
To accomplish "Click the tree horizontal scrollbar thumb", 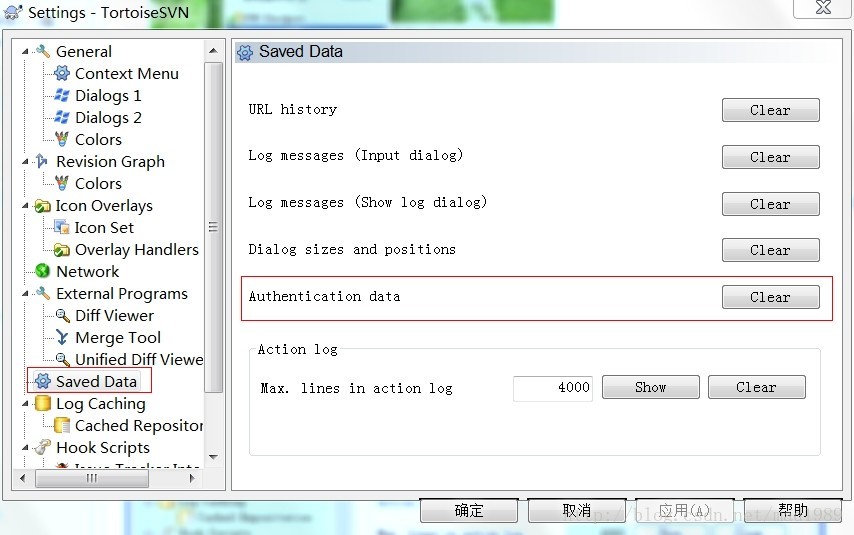I will 92,478.
